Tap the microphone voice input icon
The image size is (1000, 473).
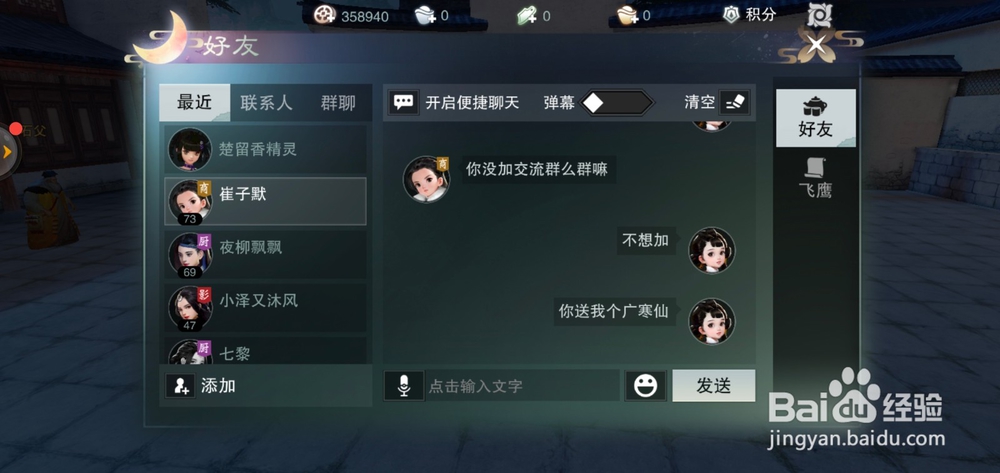pyautogui.click(x=404, y=386)
